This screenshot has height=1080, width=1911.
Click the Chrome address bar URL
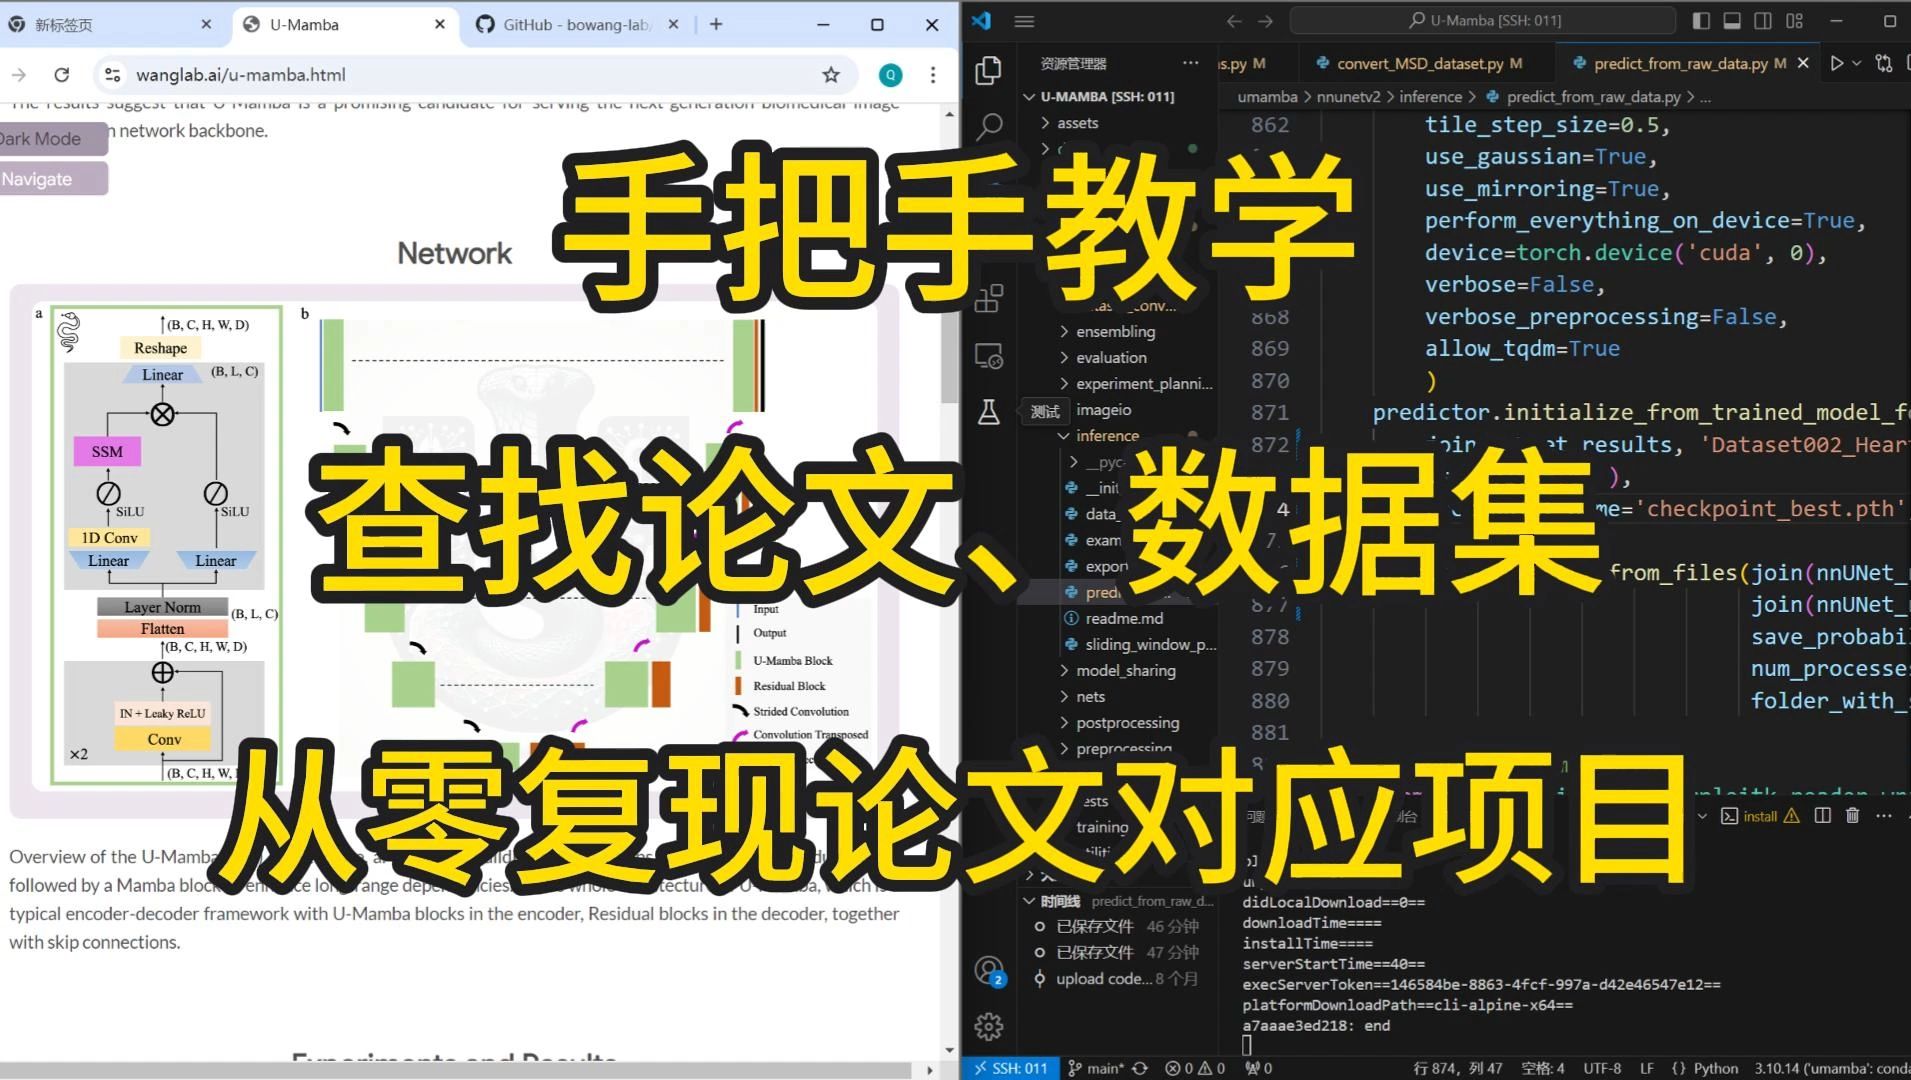tap(241, 75)
